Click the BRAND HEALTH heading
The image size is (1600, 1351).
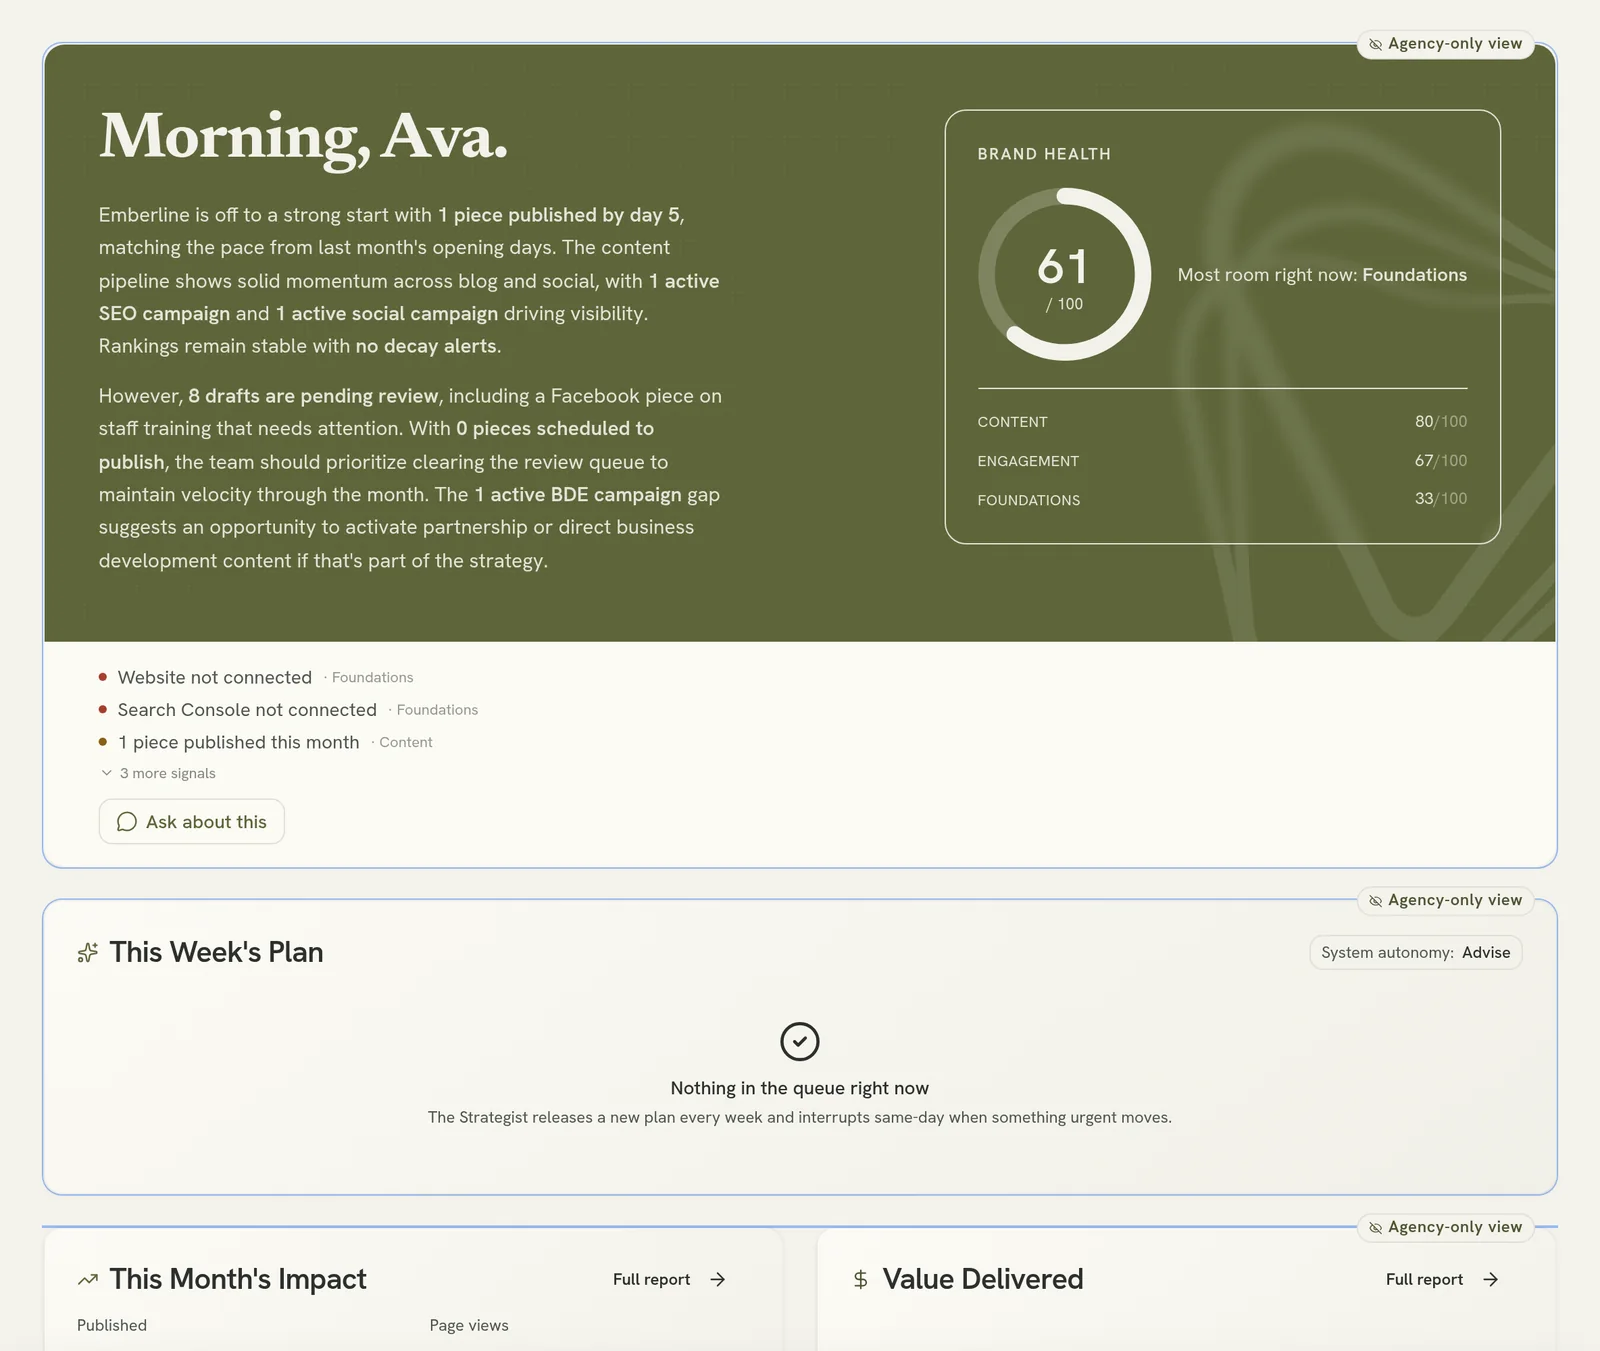click(1044, 154)
